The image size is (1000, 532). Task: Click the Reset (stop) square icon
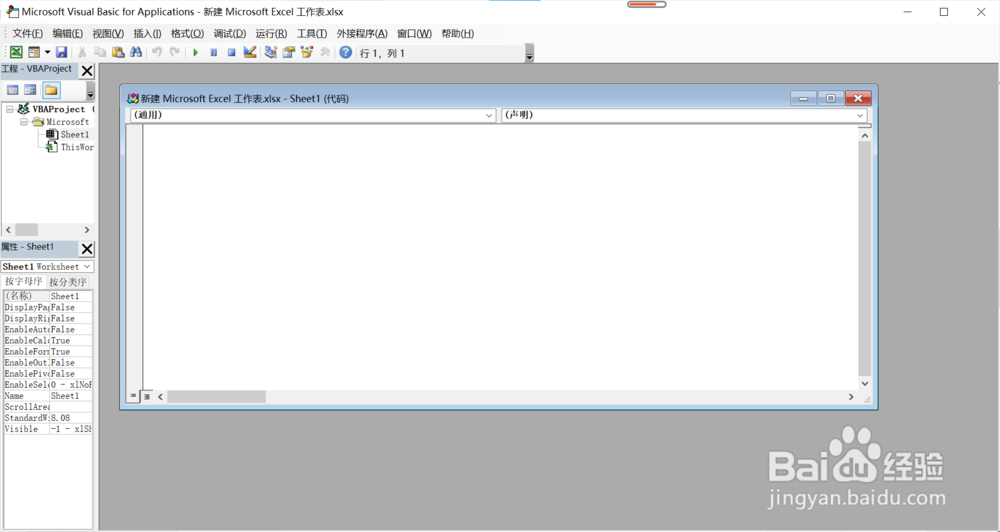tap(232, 52)
